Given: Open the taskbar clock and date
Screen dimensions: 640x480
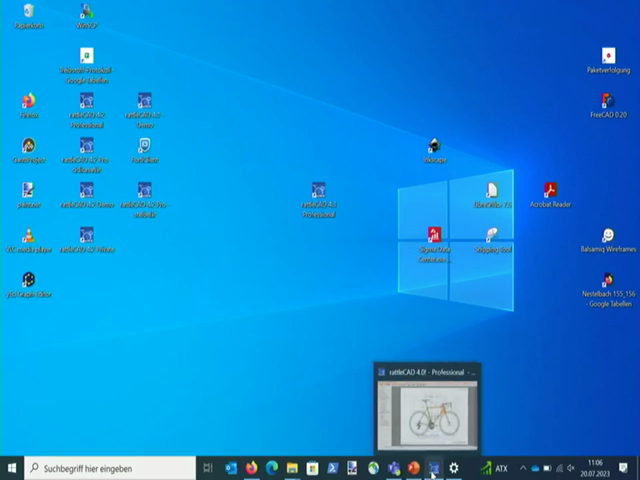Looking at the screenshot, I should (595, 468).
